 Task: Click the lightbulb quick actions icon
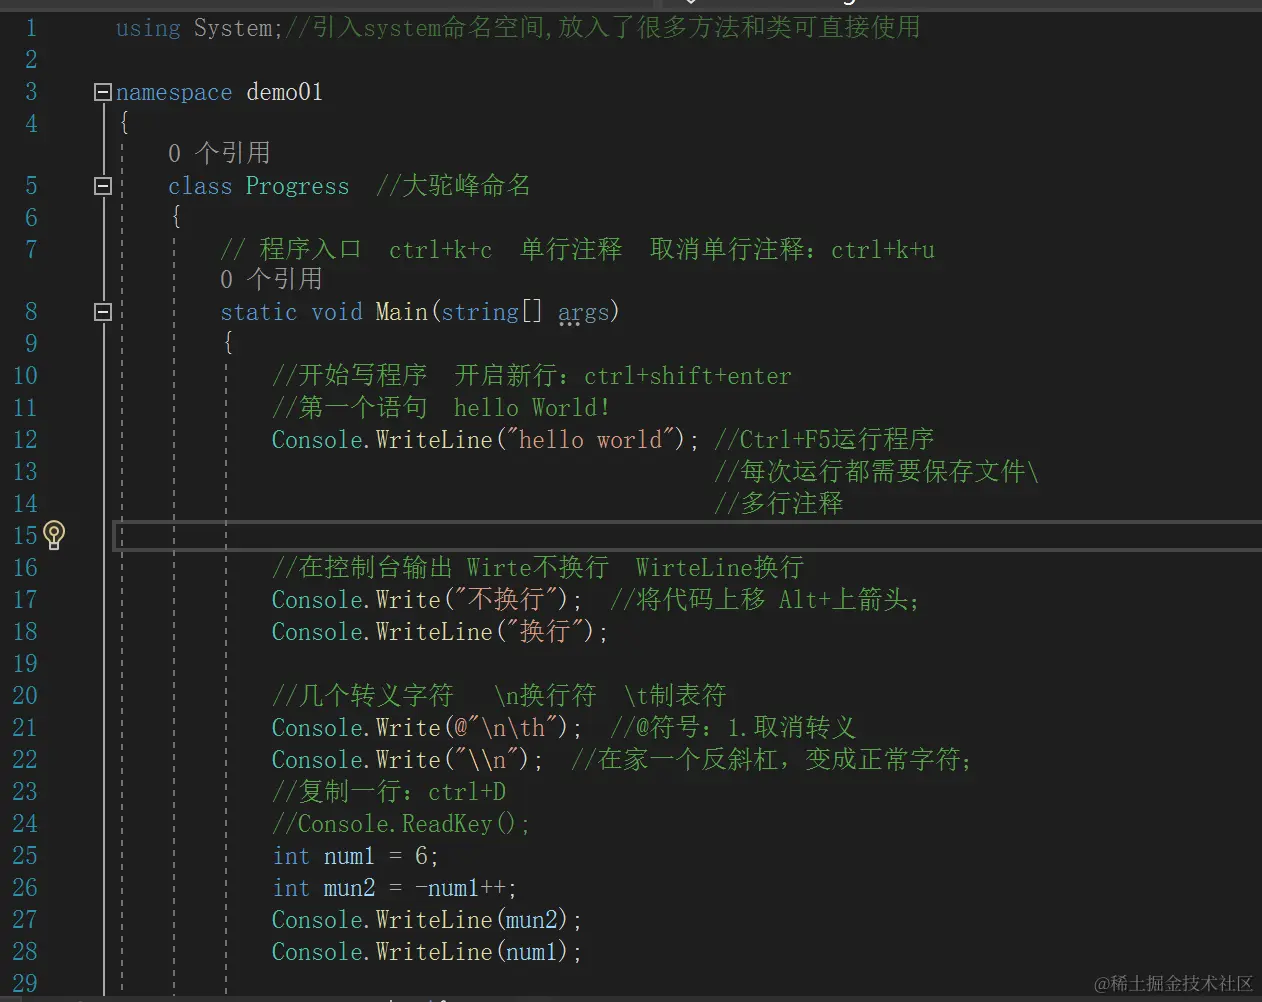click(54, 535)
